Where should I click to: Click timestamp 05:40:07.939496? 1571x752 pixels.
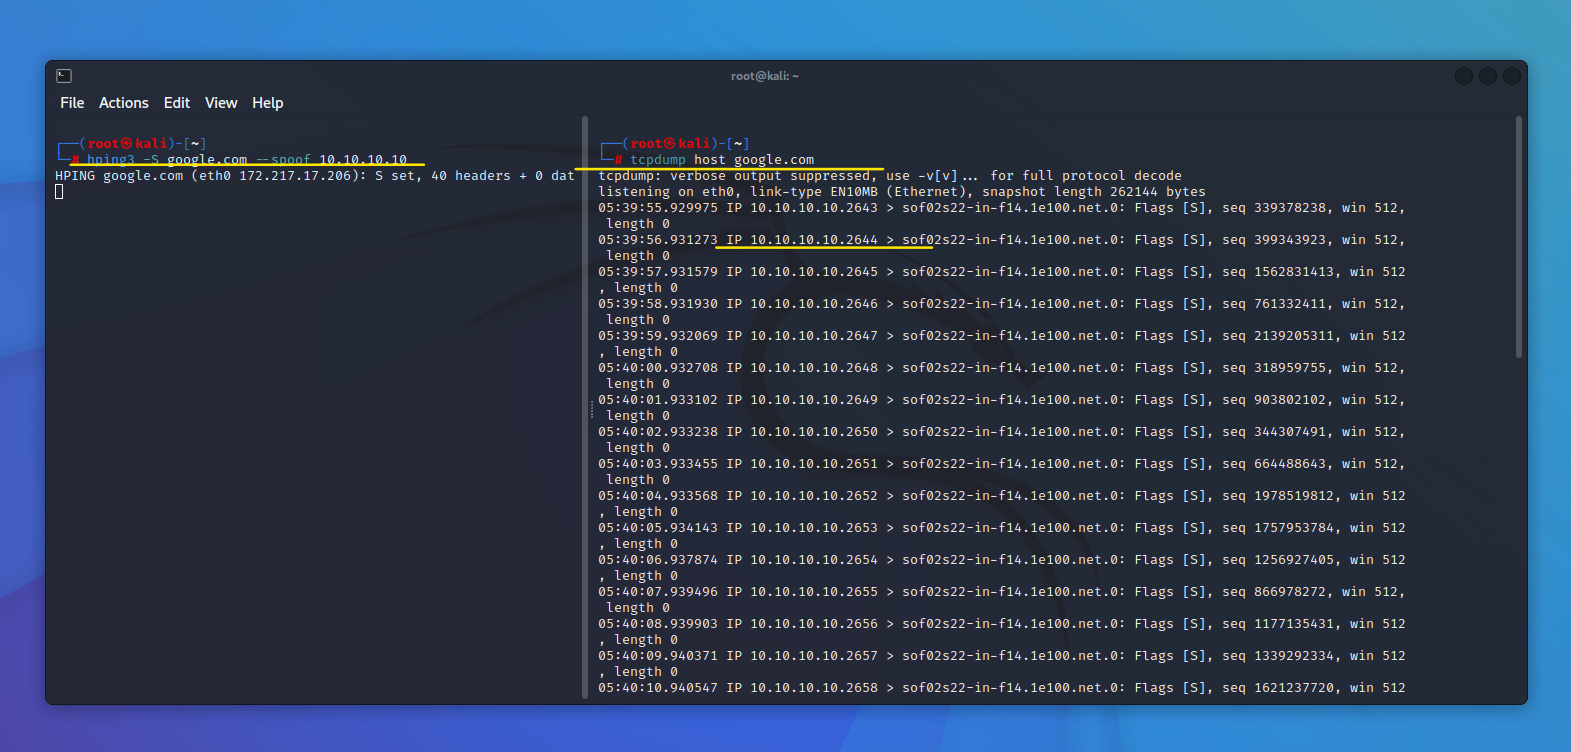[x=658, y=592]
